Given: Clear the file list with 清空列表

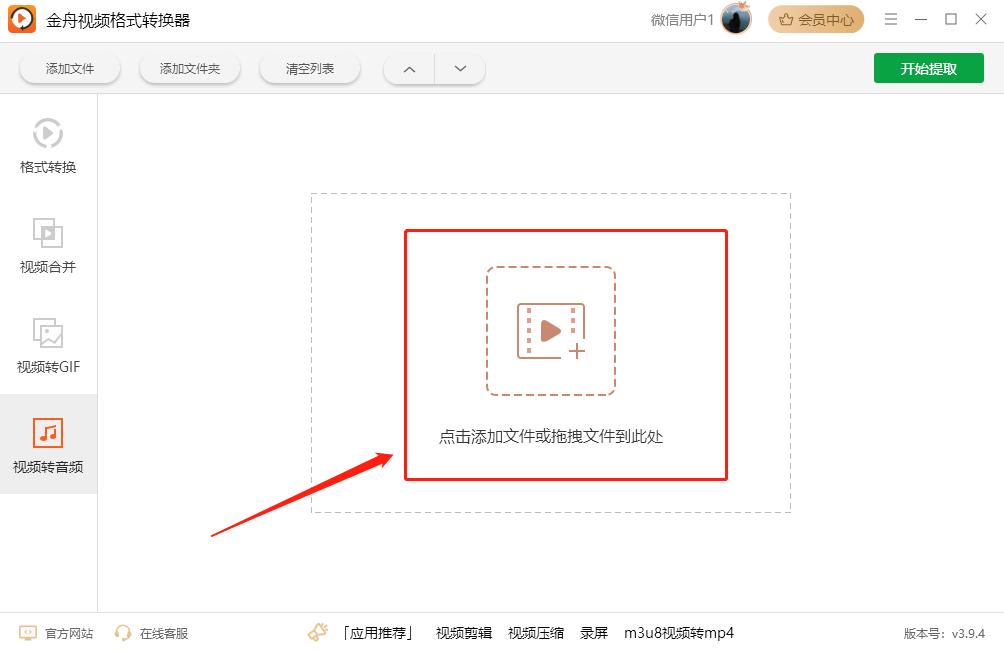Looking at the screenshot, I should pos(310,68).
